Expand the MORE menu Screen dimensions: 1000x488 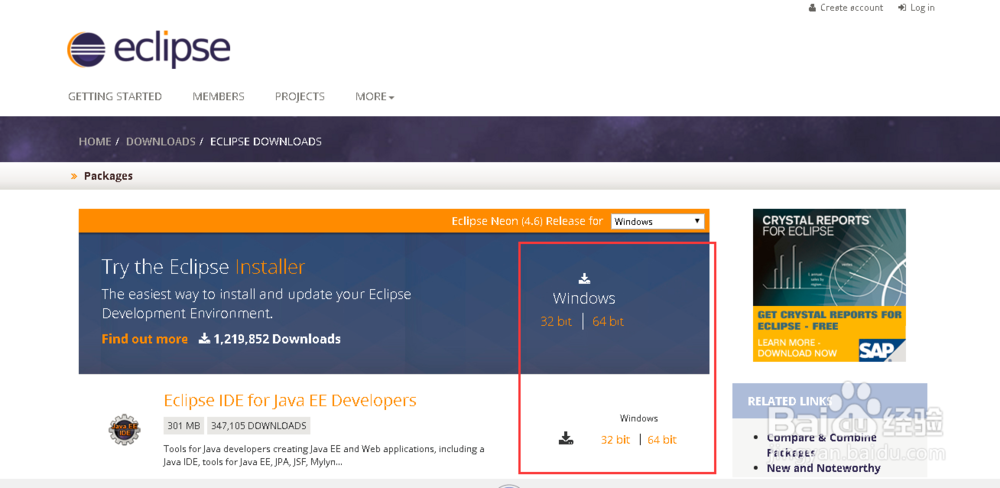tap(374, 96)
